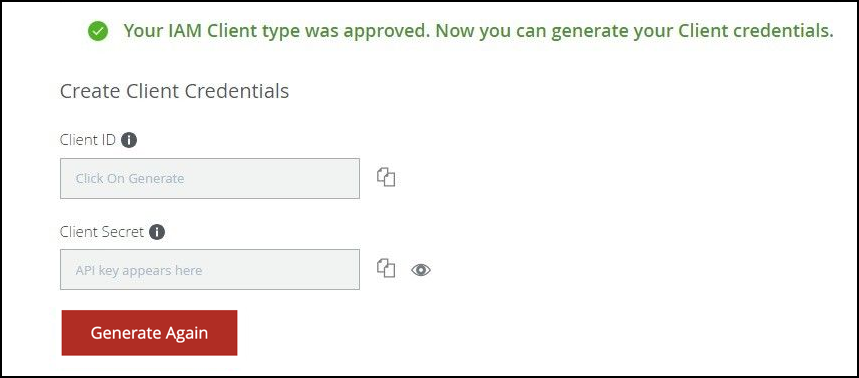
Task: Click the red Generate Again button
Action: tap(150, 333)
